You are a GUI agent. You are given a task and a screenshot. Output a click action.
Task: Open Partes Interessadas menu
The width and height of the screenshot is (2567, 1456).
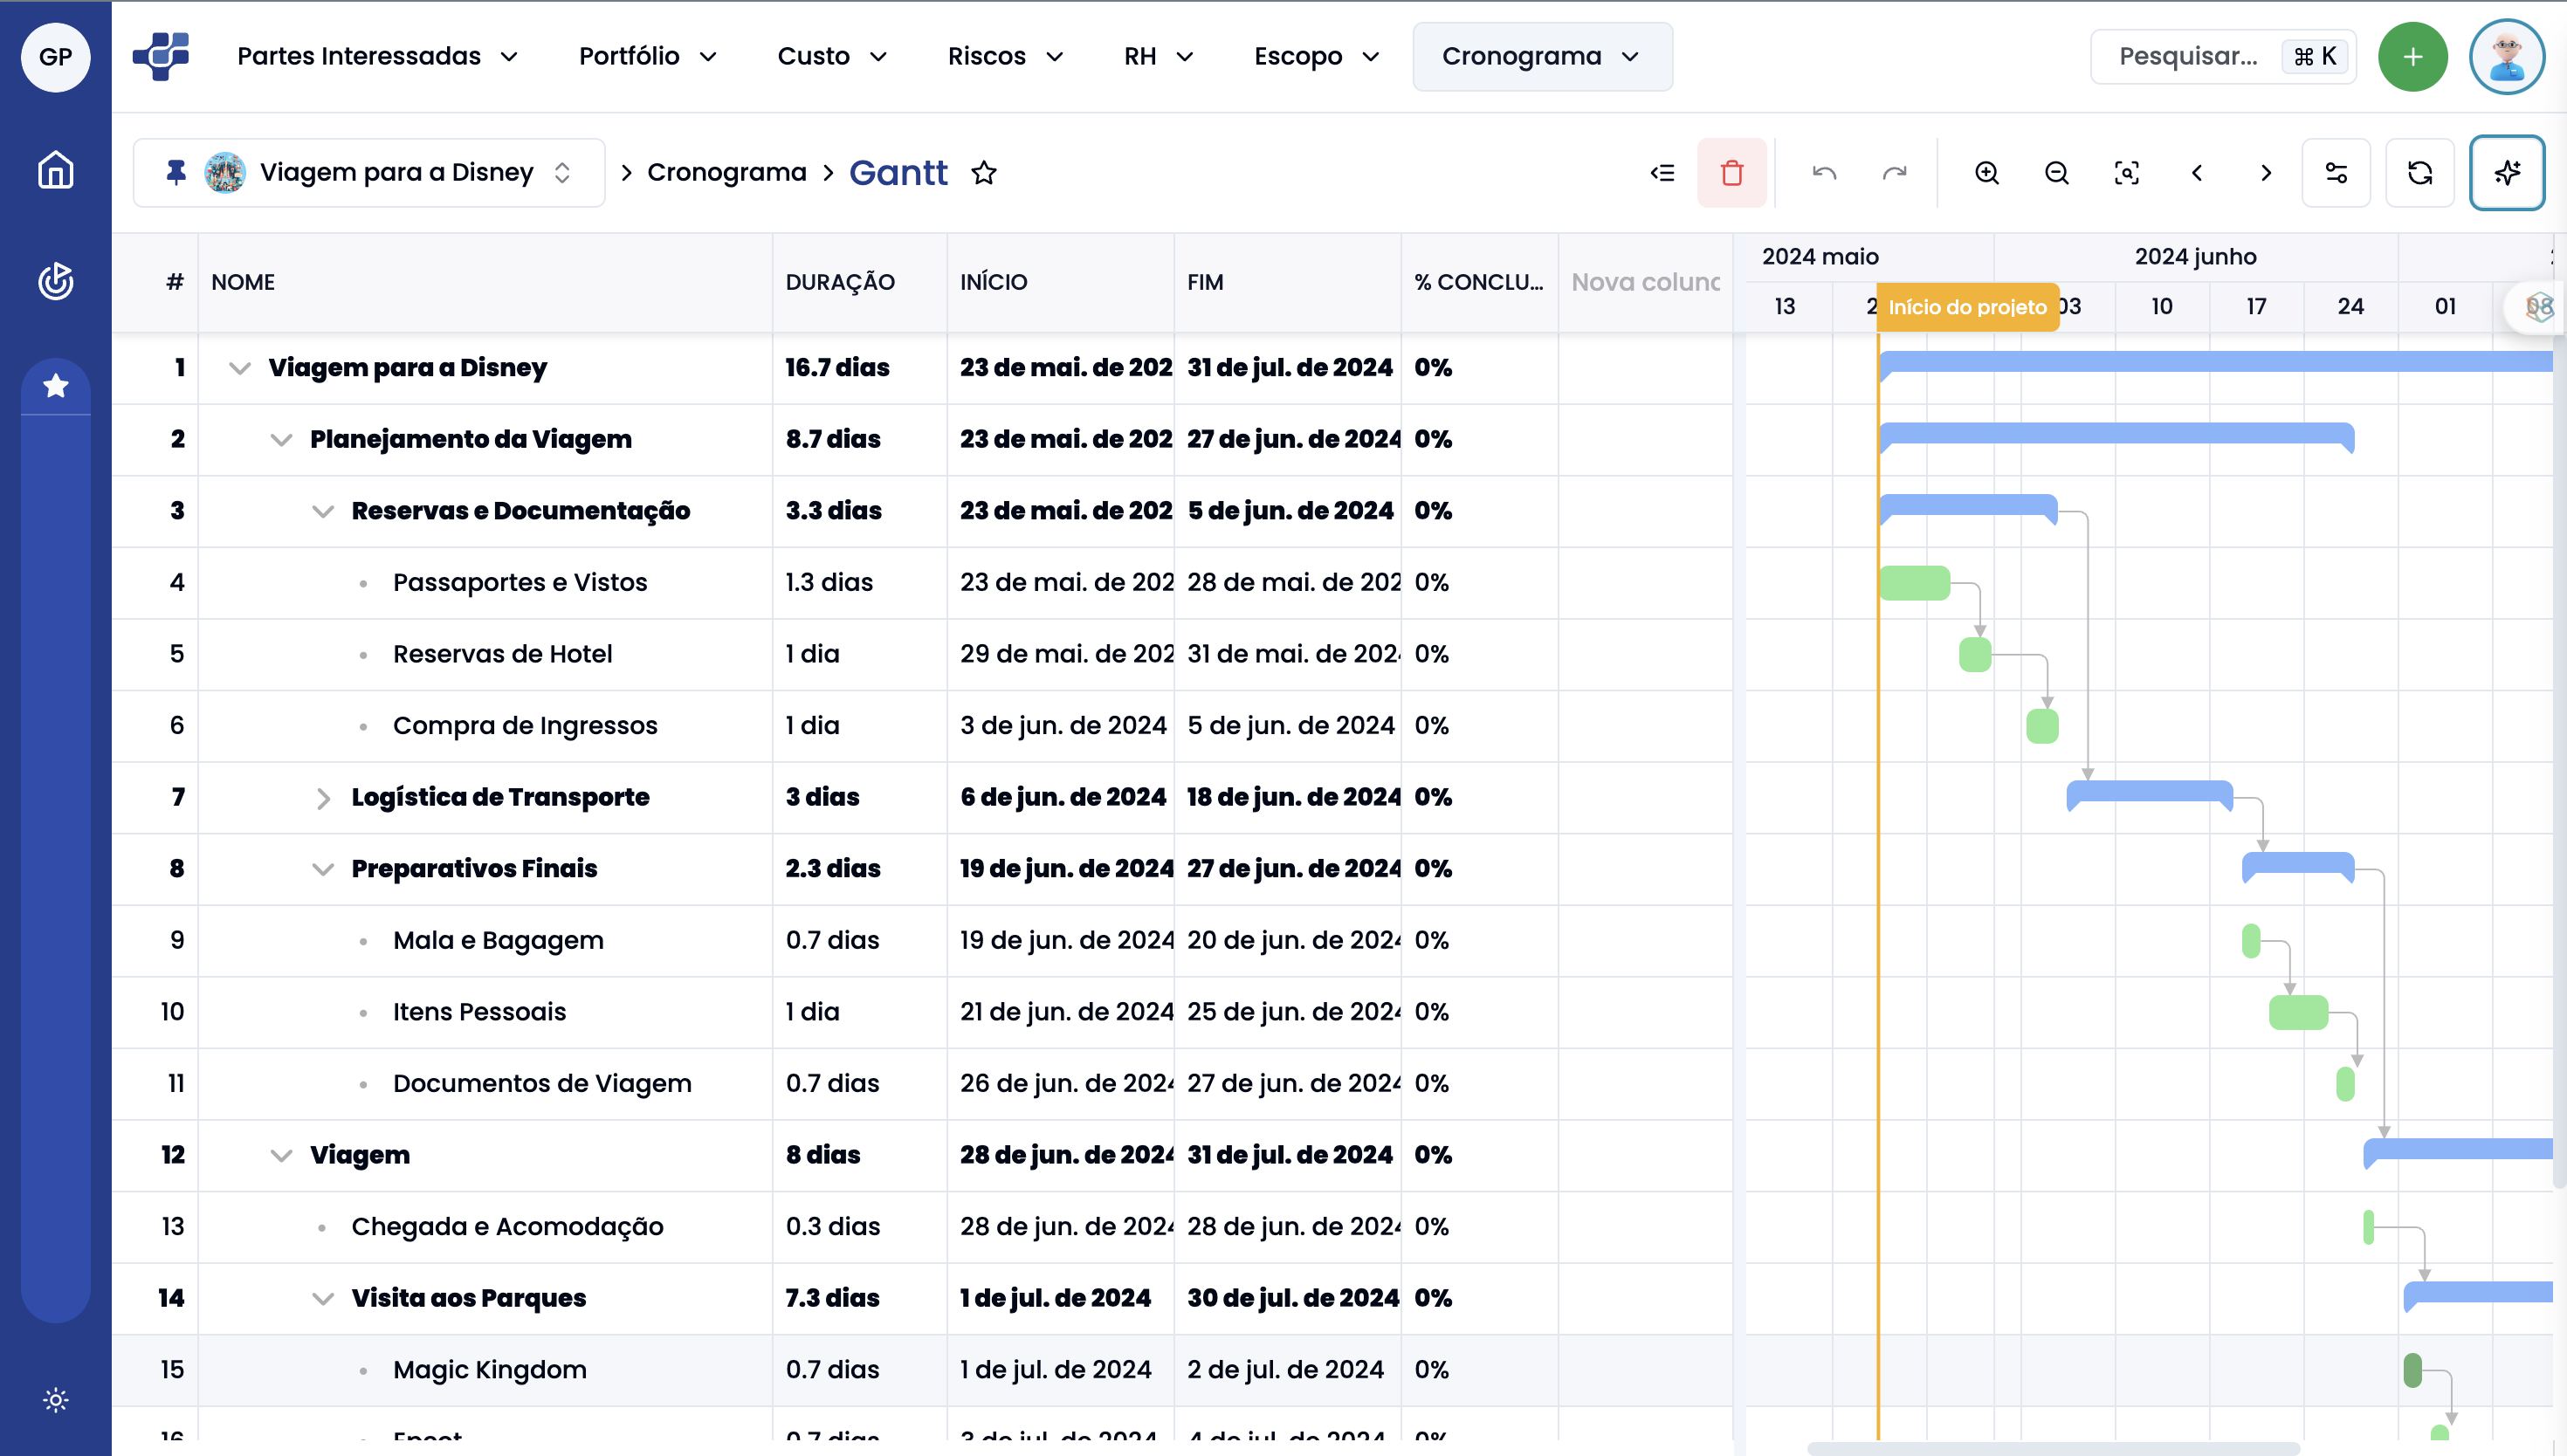click(x=377, y=56)
